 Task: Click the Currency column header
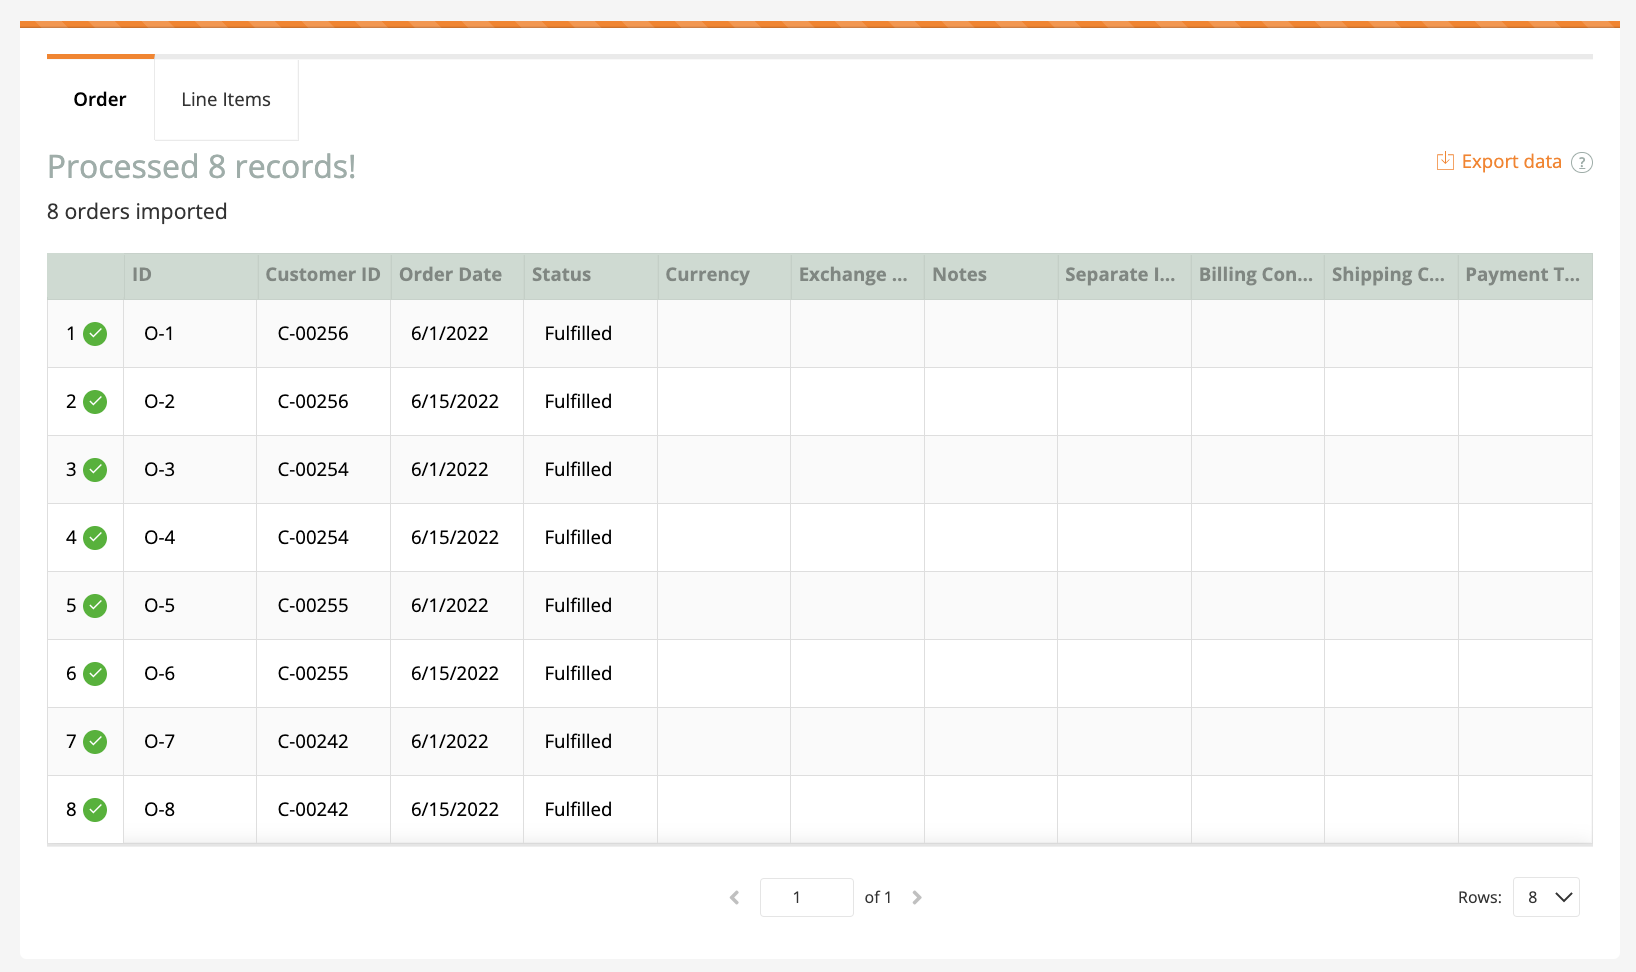point(724,275)
